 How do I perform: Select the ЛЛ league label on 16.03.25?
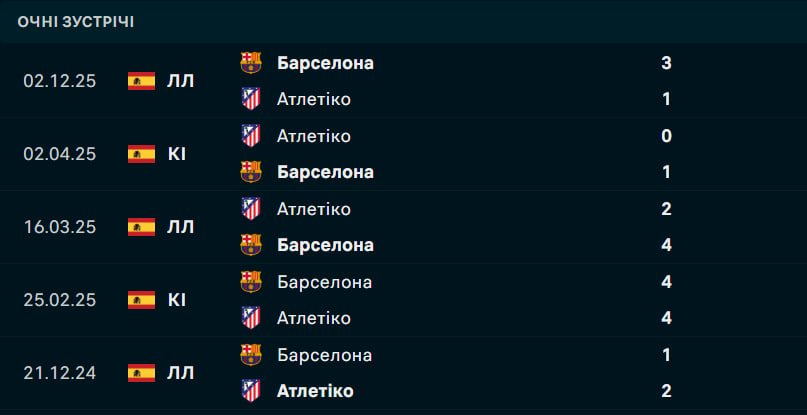(181, 227)
